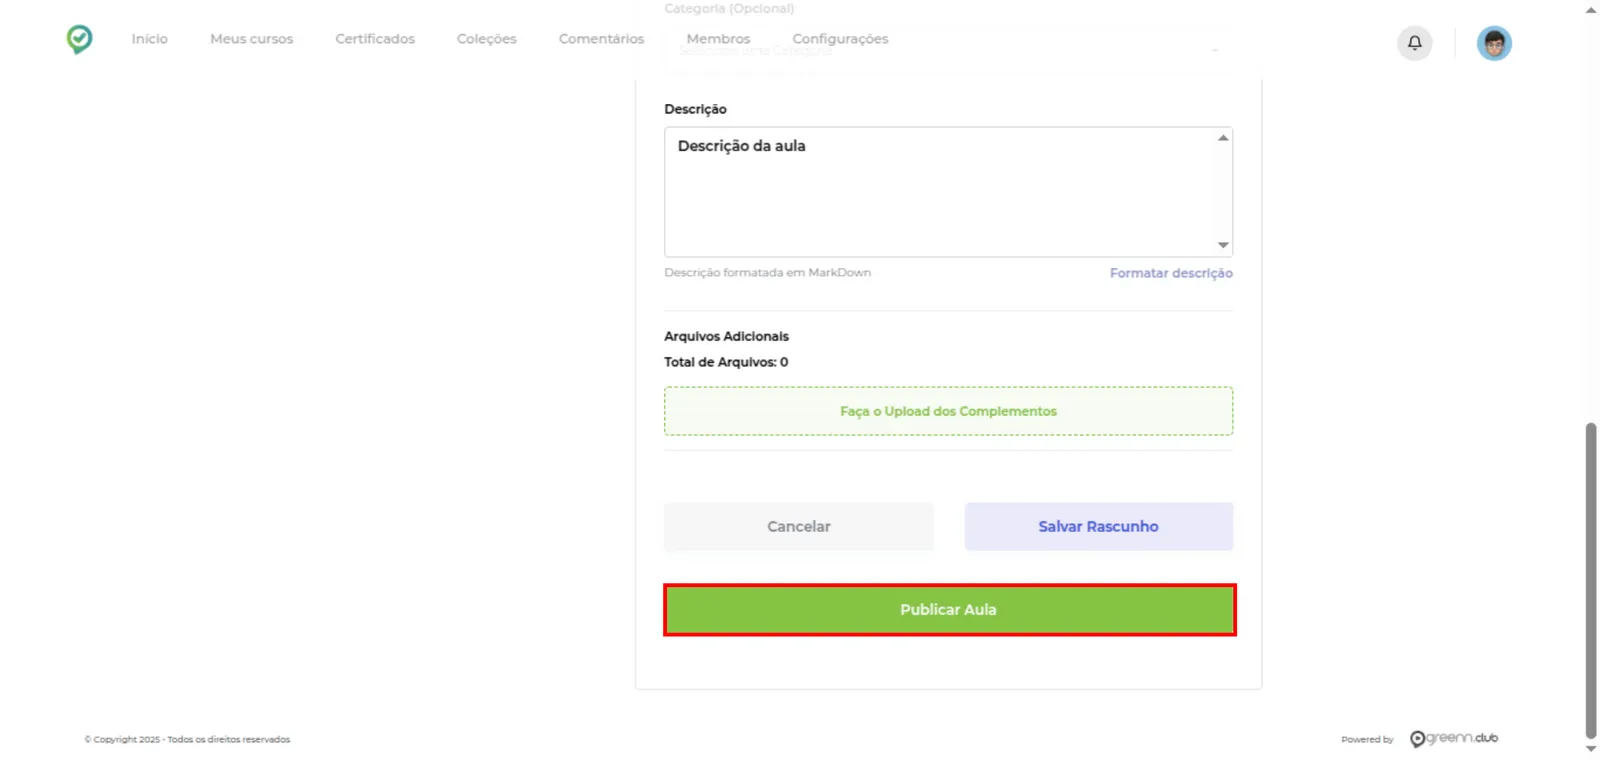Image resolution: width=1600 pixels, height=760 pixels.
Task: Click the greenn.club footer logo
Action: (1454, 739)
